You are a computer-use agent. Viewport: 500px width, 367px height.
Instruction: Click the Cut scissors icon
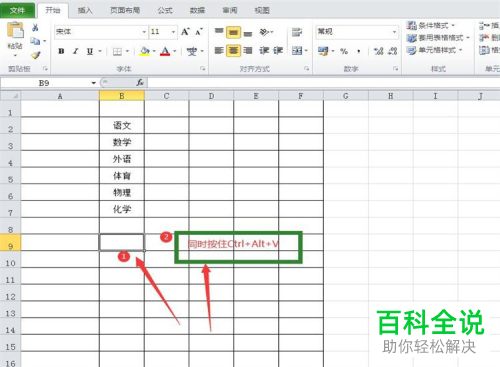tap(35, 28)
